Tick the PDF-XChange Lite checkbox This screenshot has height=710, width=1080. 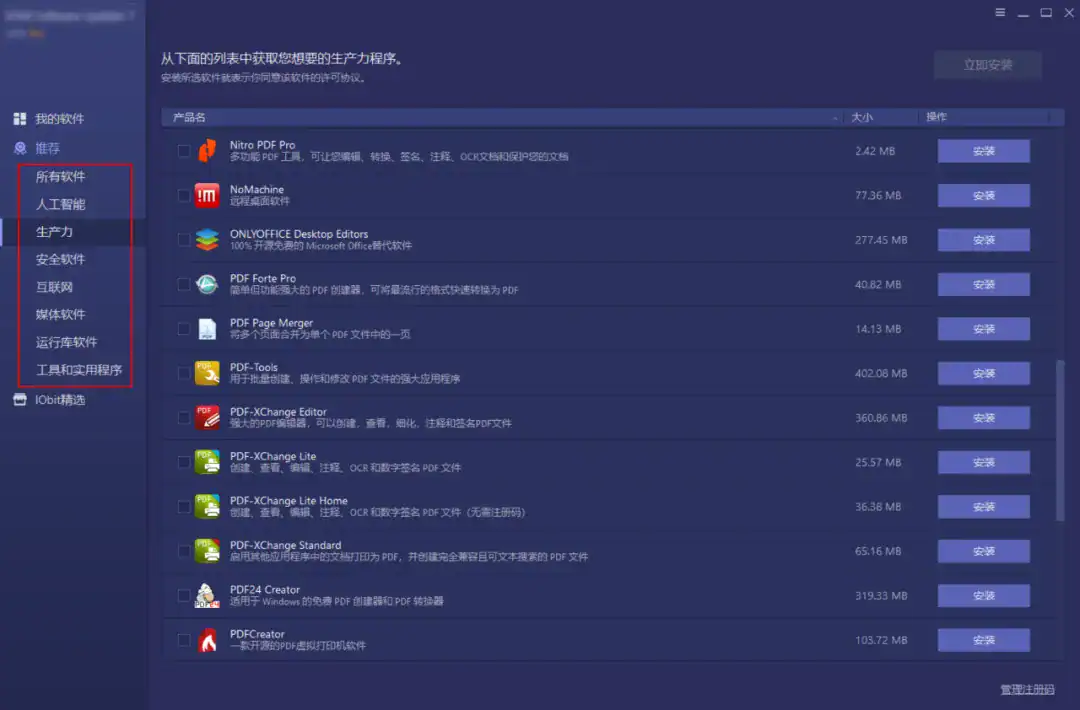[x=184, y=461]
